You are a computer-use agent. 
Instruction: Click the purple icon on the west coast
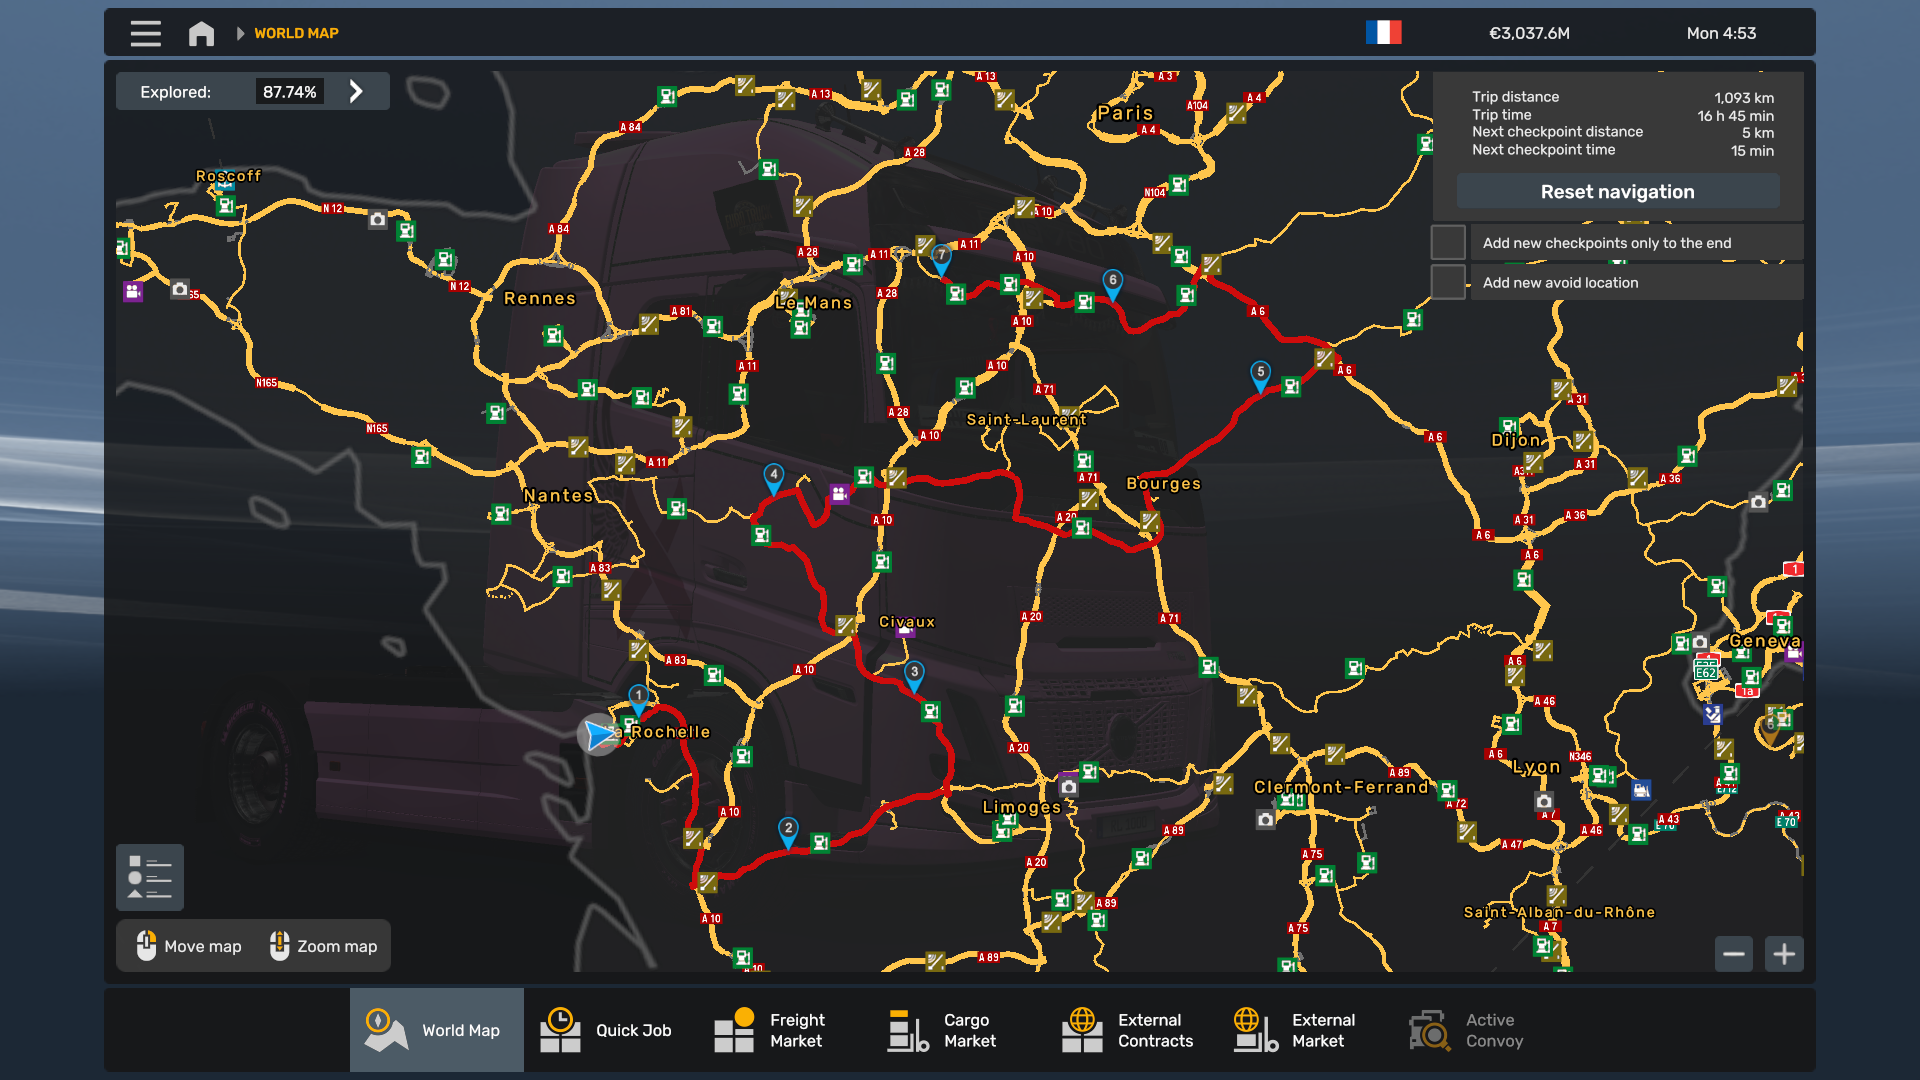coord(133,291)
